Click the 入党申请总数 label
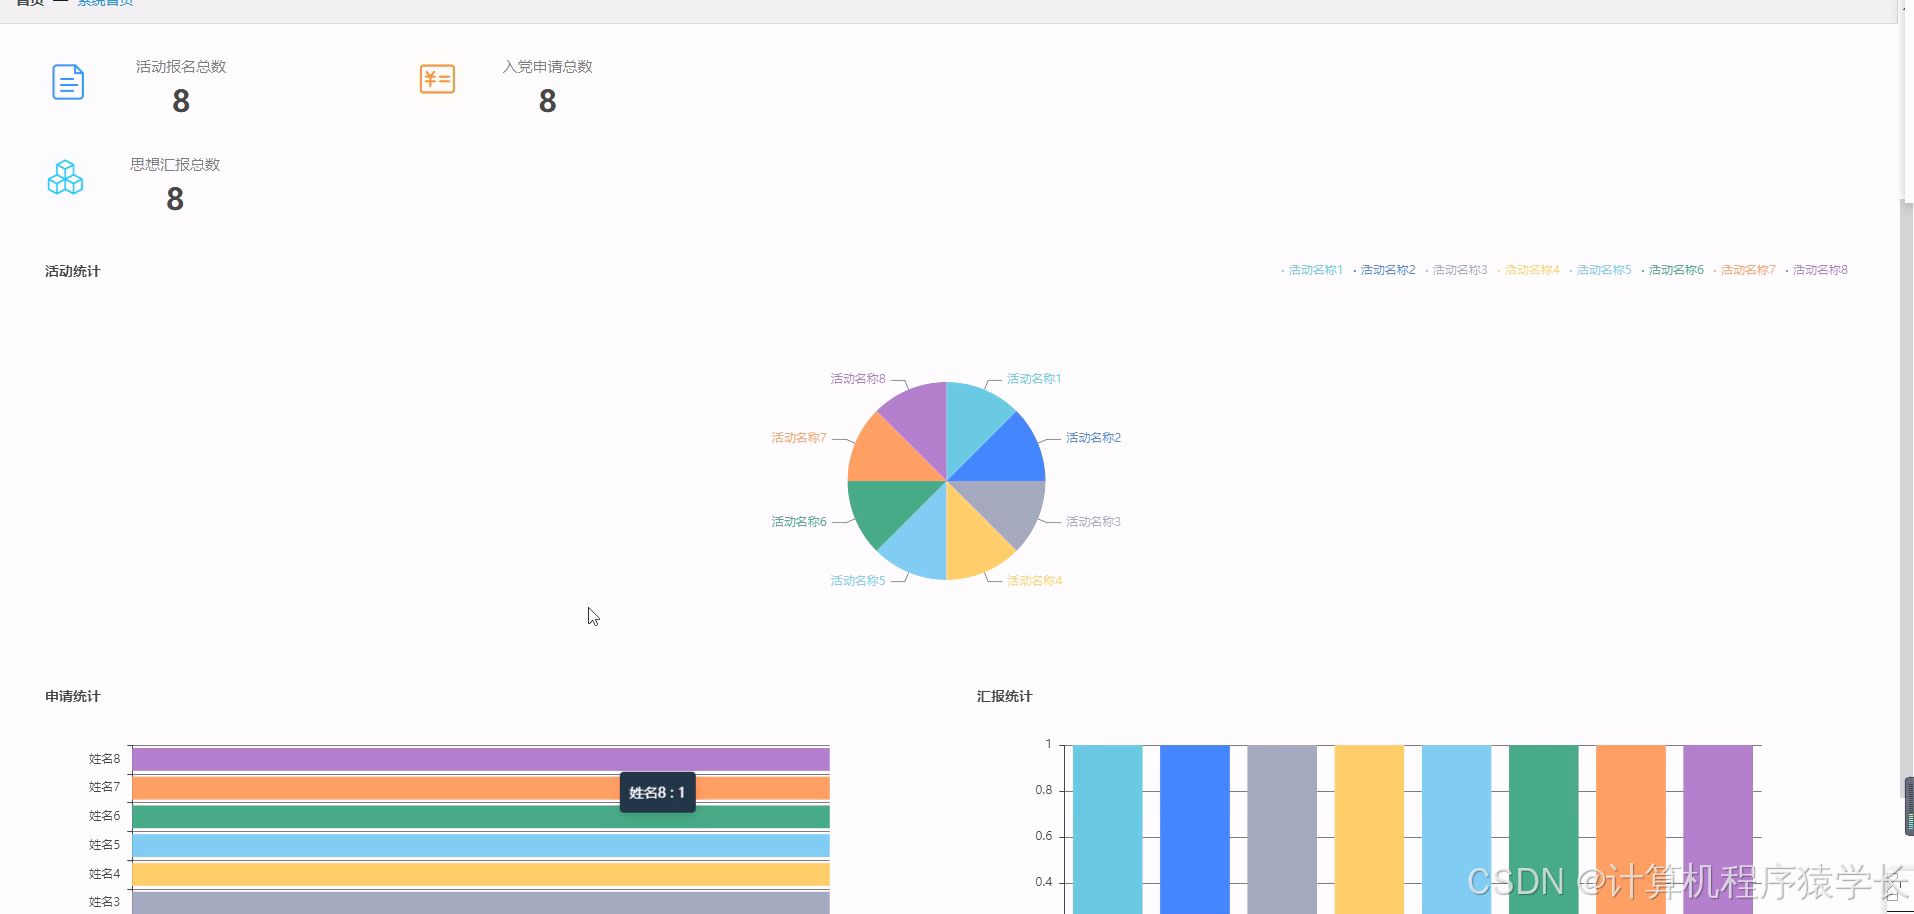 [x=547, y=67]
